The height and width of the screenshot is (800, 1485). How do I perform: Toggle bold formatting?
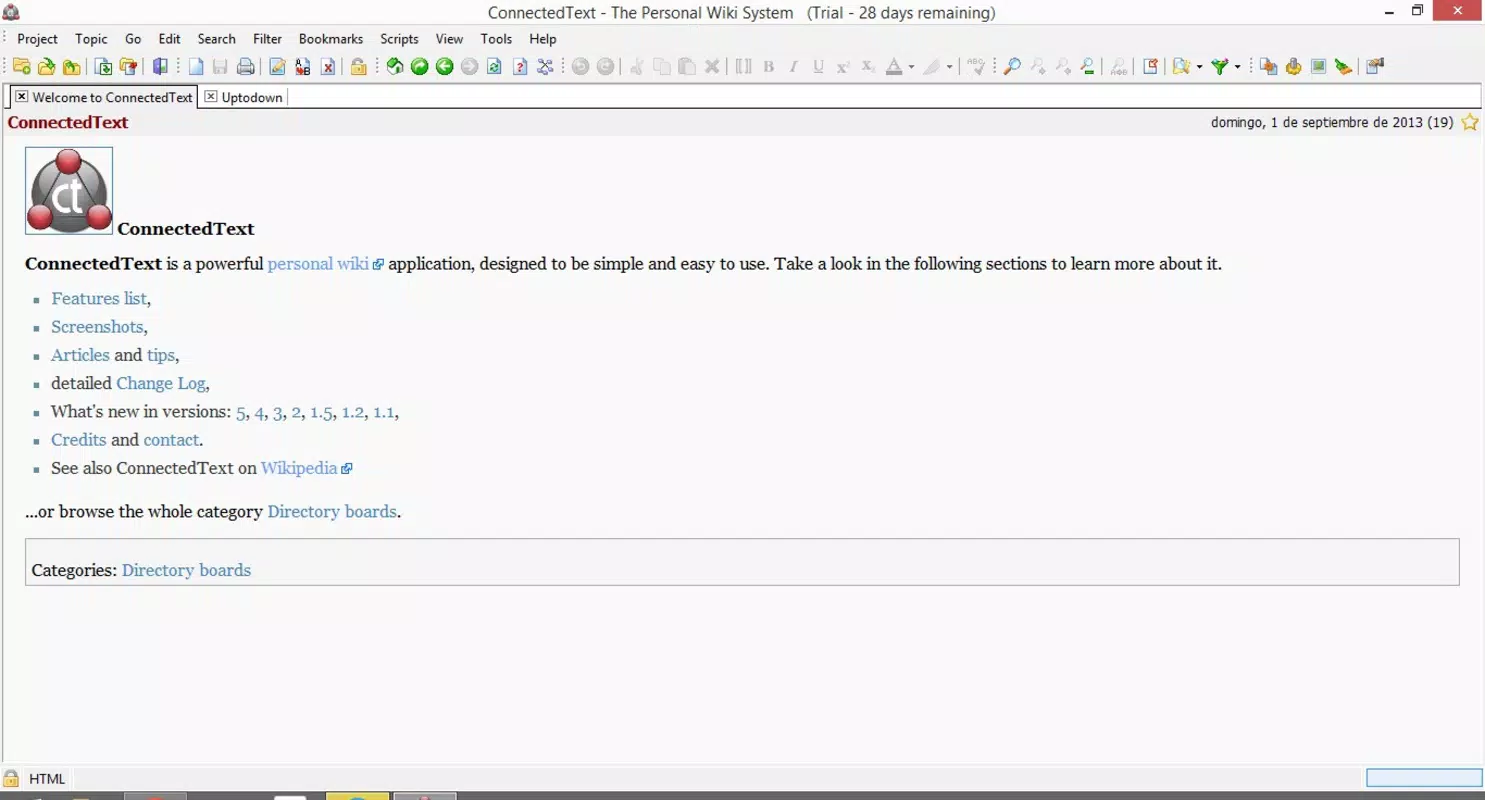[x=769, y=67]
